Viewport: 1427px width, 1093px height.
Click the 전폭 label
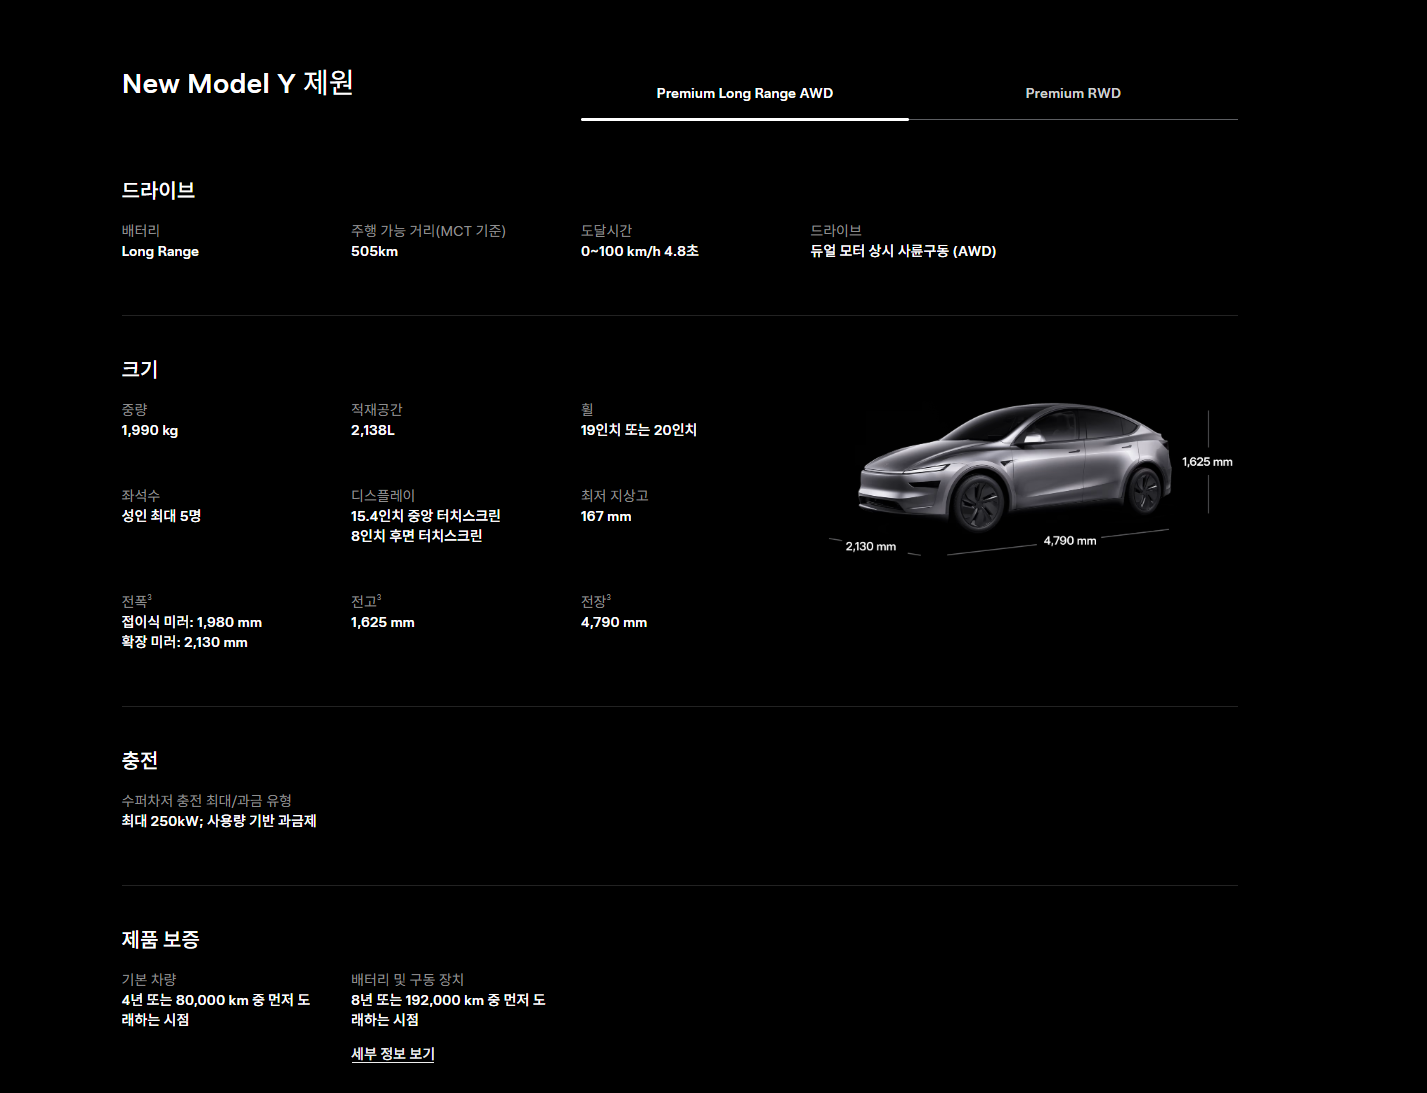click(135, 602)
